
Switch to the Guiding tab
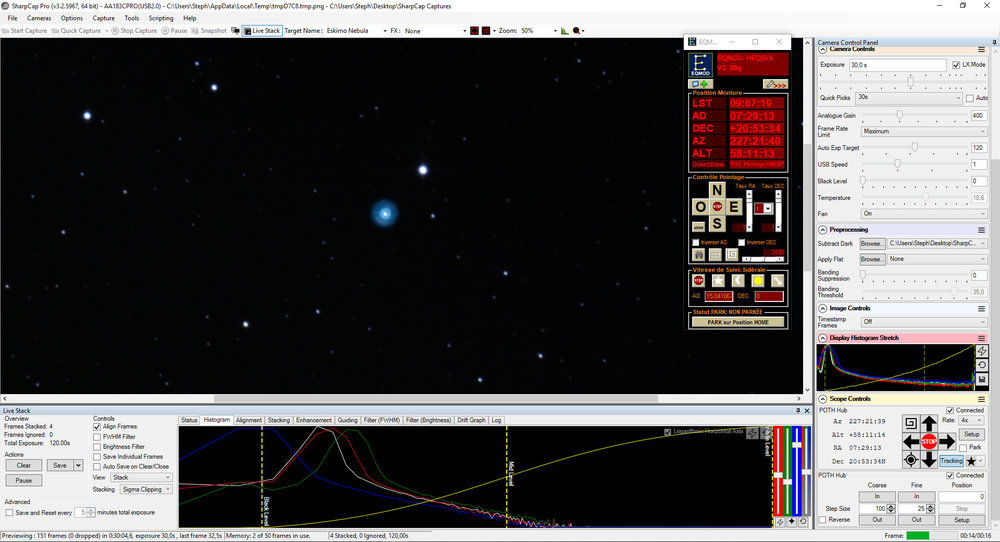pyautogui.click(x=347, y=420)
